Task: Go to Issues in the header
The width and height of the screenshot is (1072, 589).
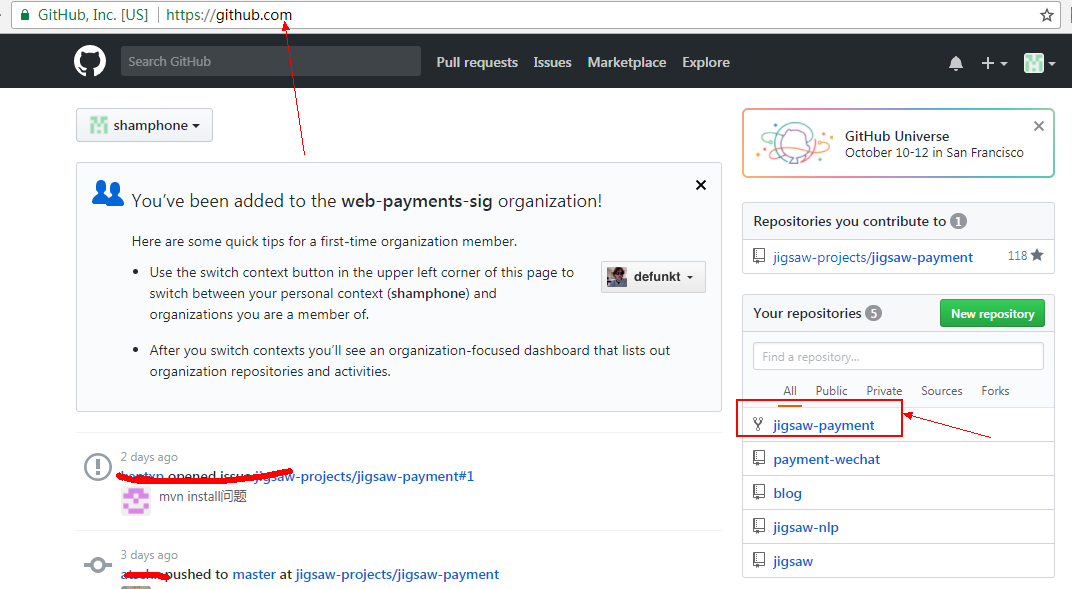Action: [552, 62]
